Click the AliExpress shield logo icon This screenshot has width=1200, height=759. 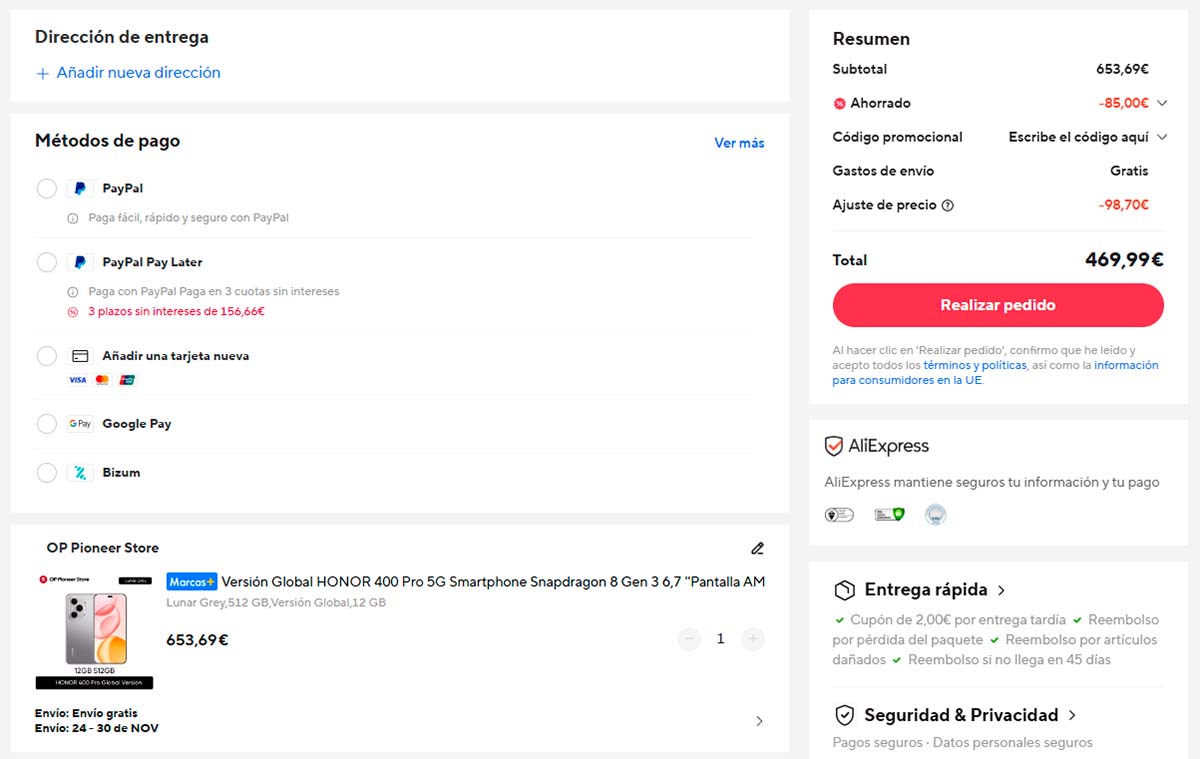pyautogui.click(x=834, y=446)
